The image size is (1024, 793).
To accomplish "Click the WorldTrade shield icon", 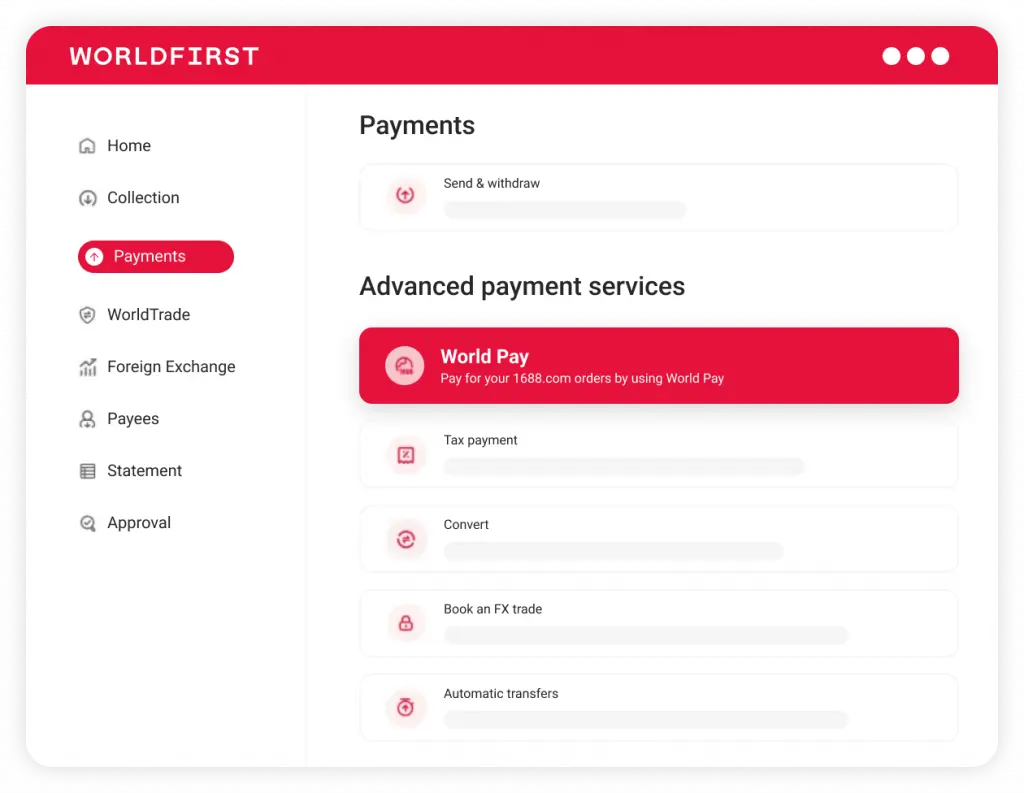I will [87, 315].
